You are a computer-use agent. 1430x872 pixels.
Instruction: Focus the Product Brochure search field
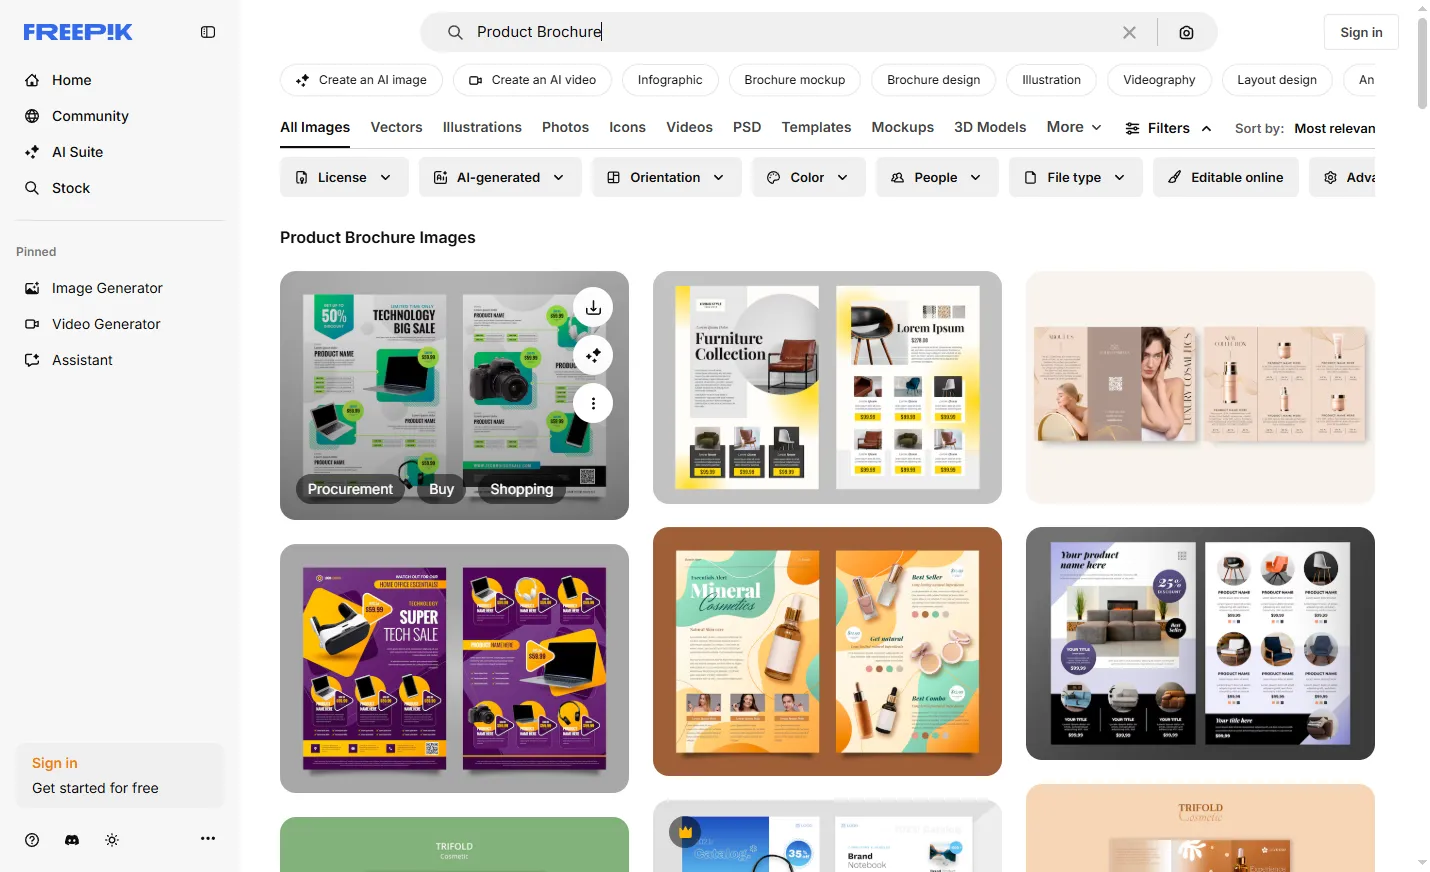coord(790,32)
